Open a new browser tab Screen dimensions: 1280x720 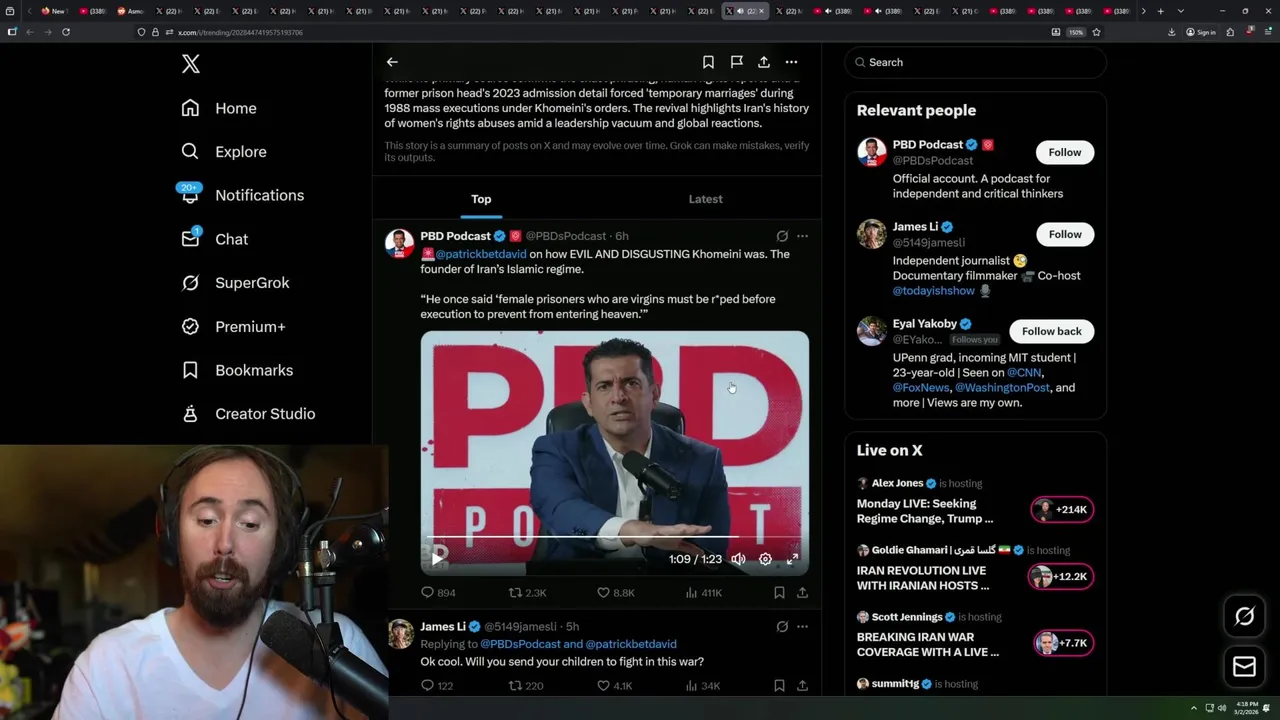pos(1160,11)
